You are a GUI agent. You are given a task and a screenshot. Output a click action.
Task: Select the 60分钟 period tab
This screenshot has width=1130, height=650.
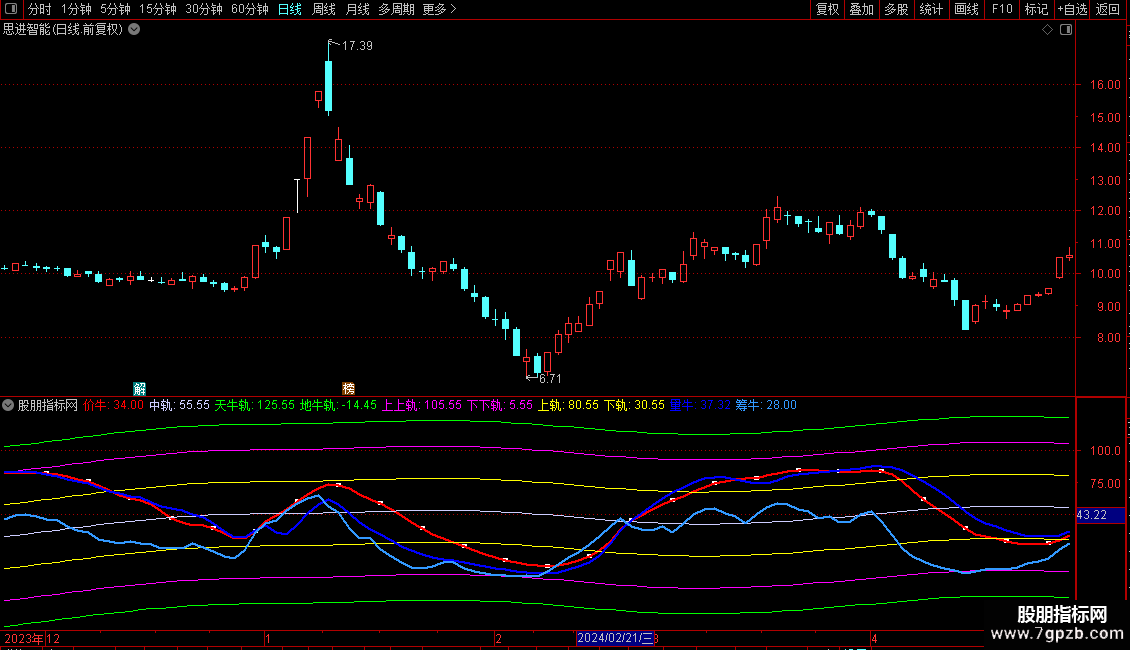[249, 10]
